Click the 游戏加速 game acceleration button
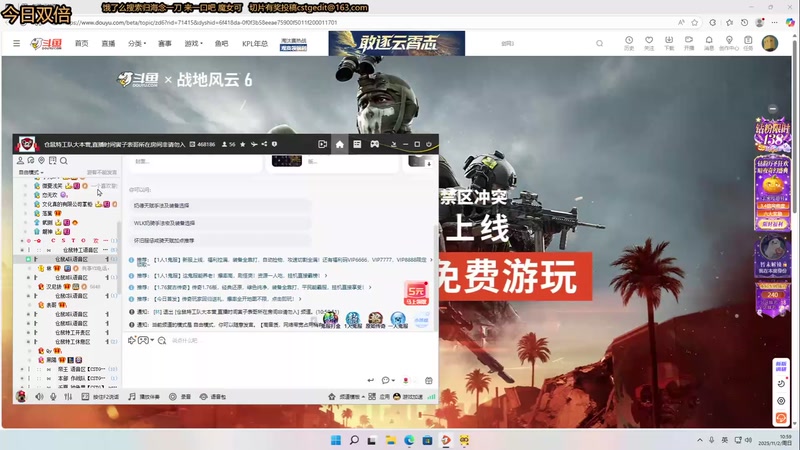Viewport: 800px width, 450px height. coord(408,396)
